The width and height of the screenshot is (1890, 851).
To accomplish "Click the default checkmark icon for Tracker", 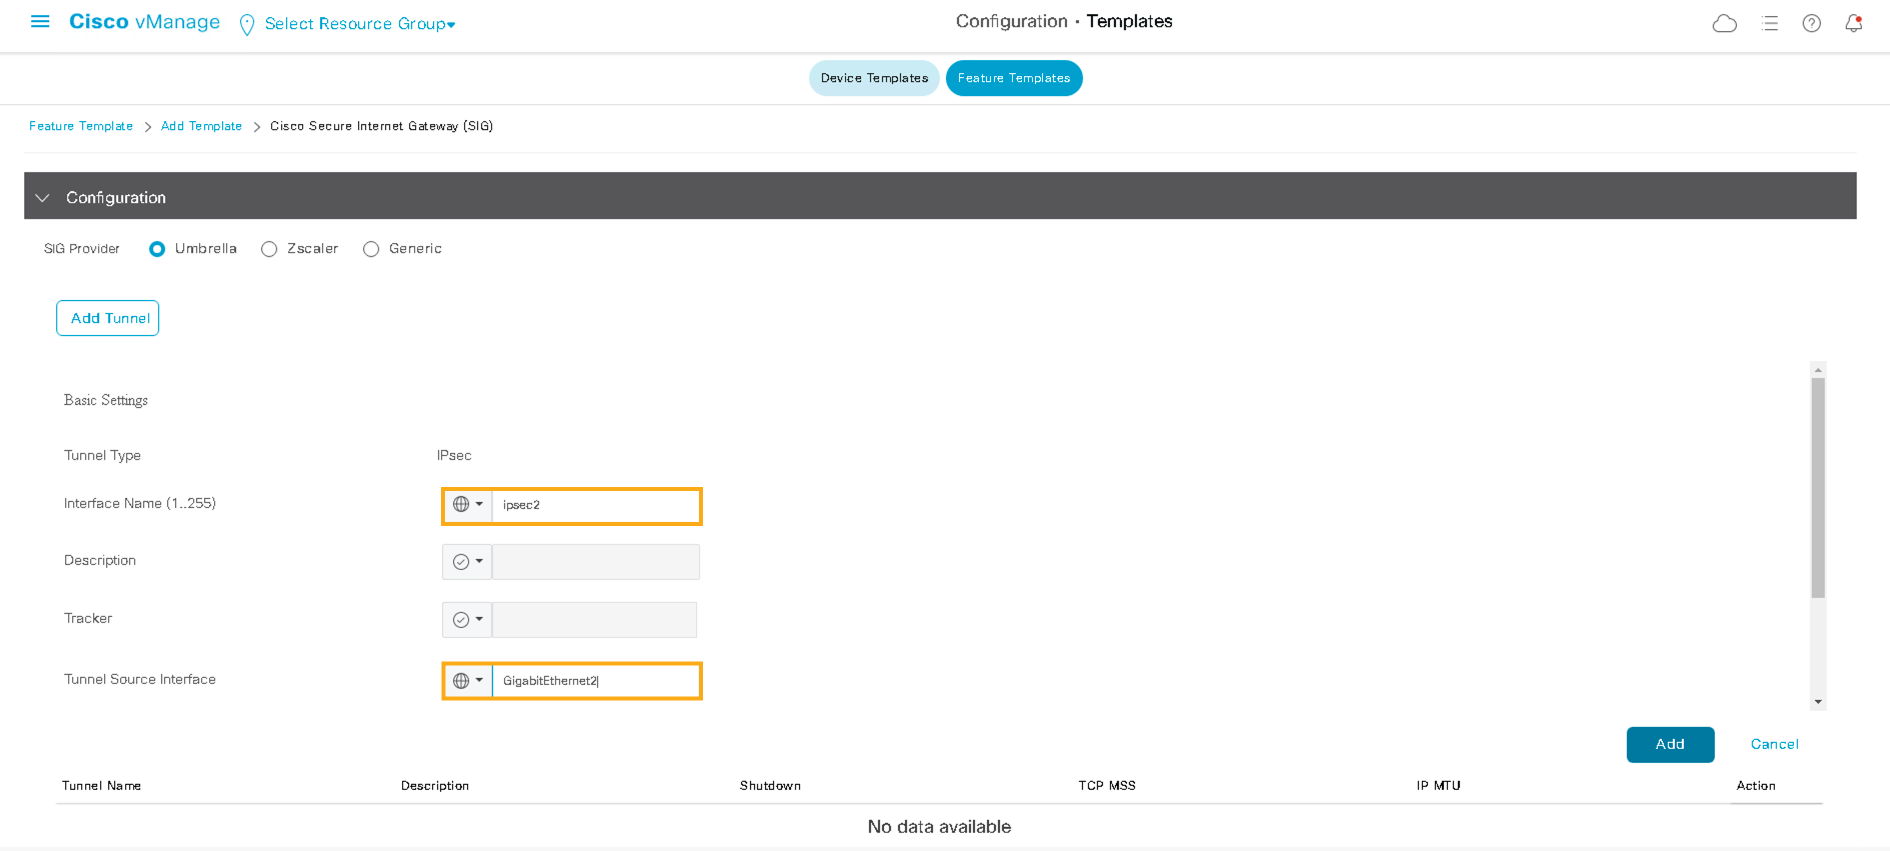I will (461, 620).
